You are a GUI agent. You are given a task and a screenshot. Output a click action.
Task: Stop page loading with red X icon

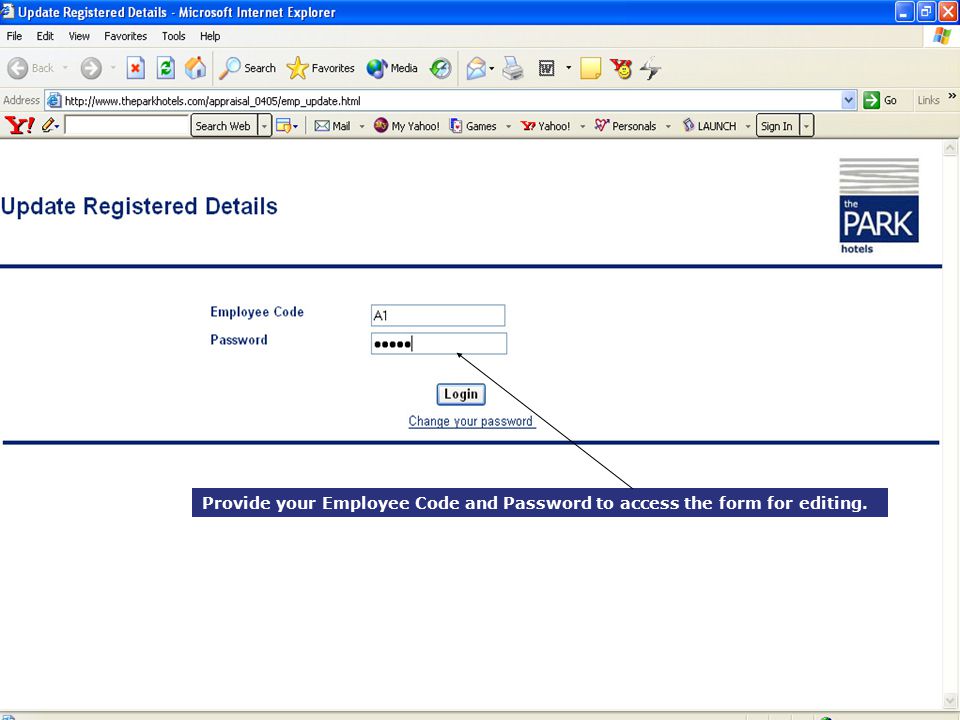[135, 68]
